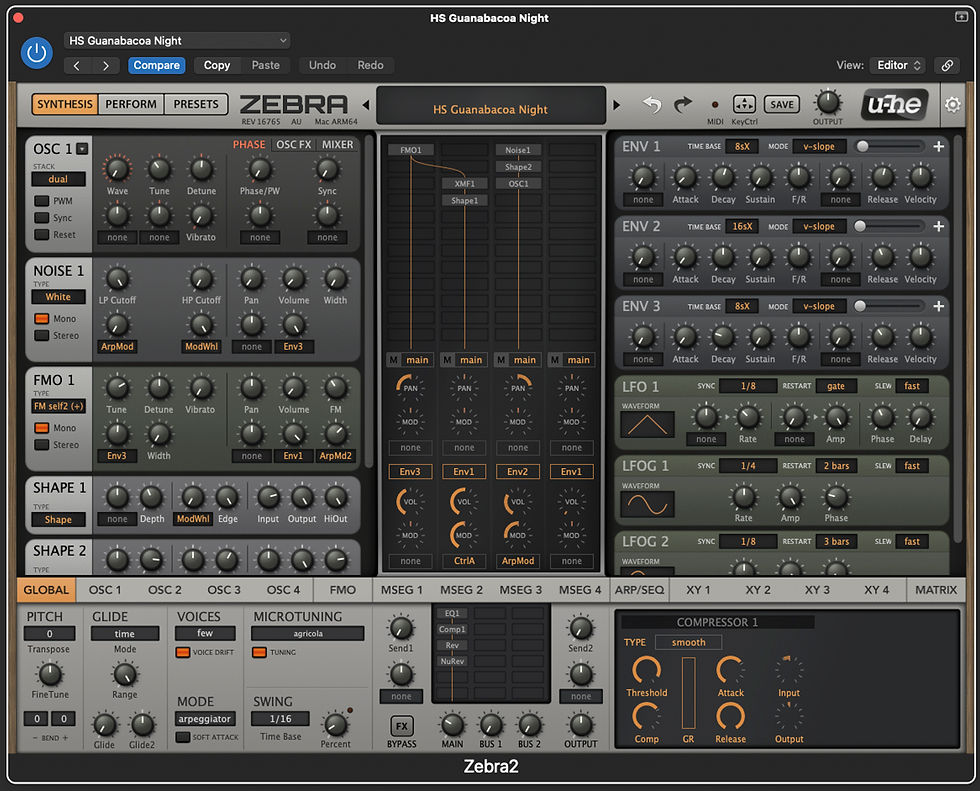Open the View Editor dropdown
The width and height of the screenshot is (980, 791).
tap(897, 65)
